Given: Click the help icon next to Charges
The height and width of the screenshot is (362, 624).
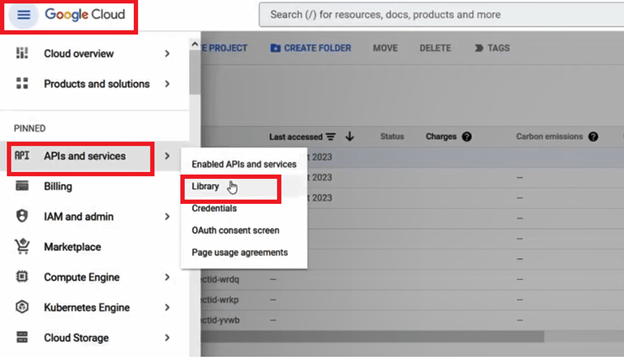Looking at the screenshot, I should [x=466, y=137].
